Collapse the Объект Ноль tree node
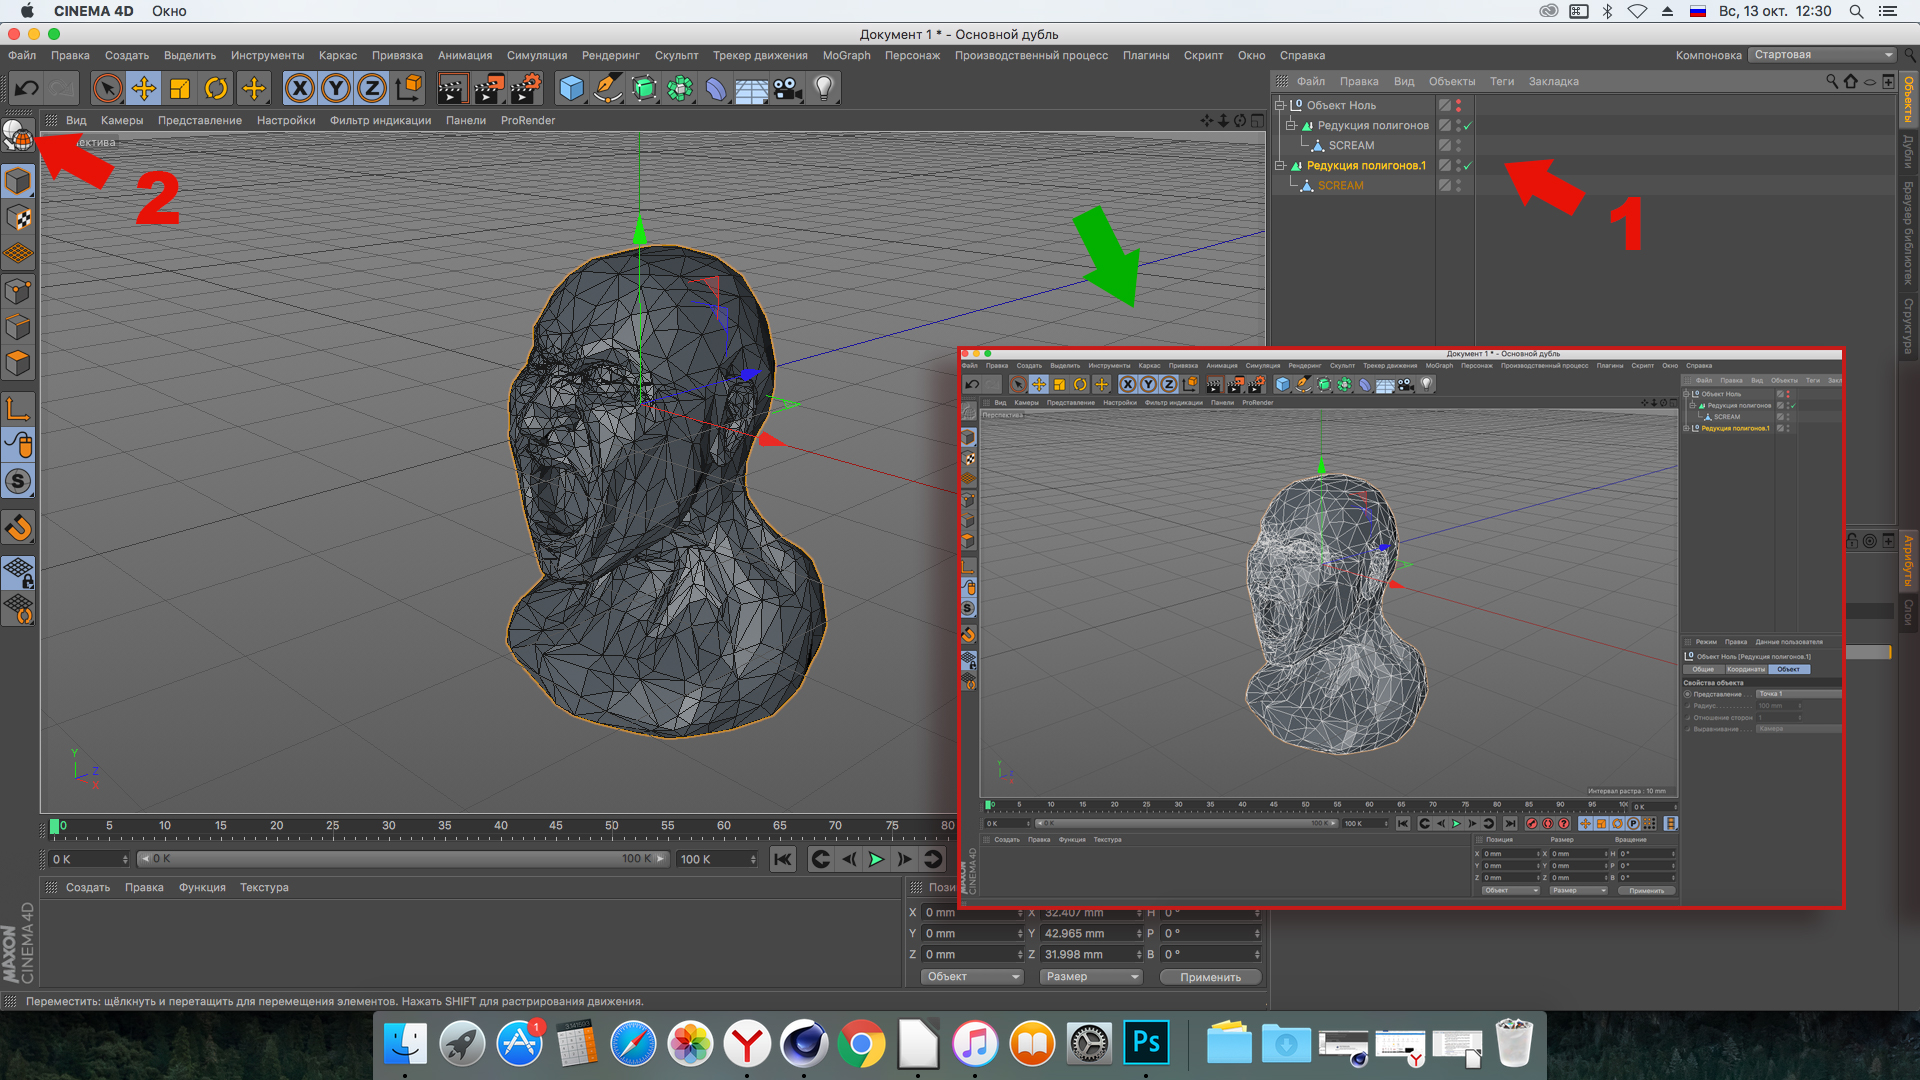This screenshot has height=1080, width=1920. click(1279, 105)
